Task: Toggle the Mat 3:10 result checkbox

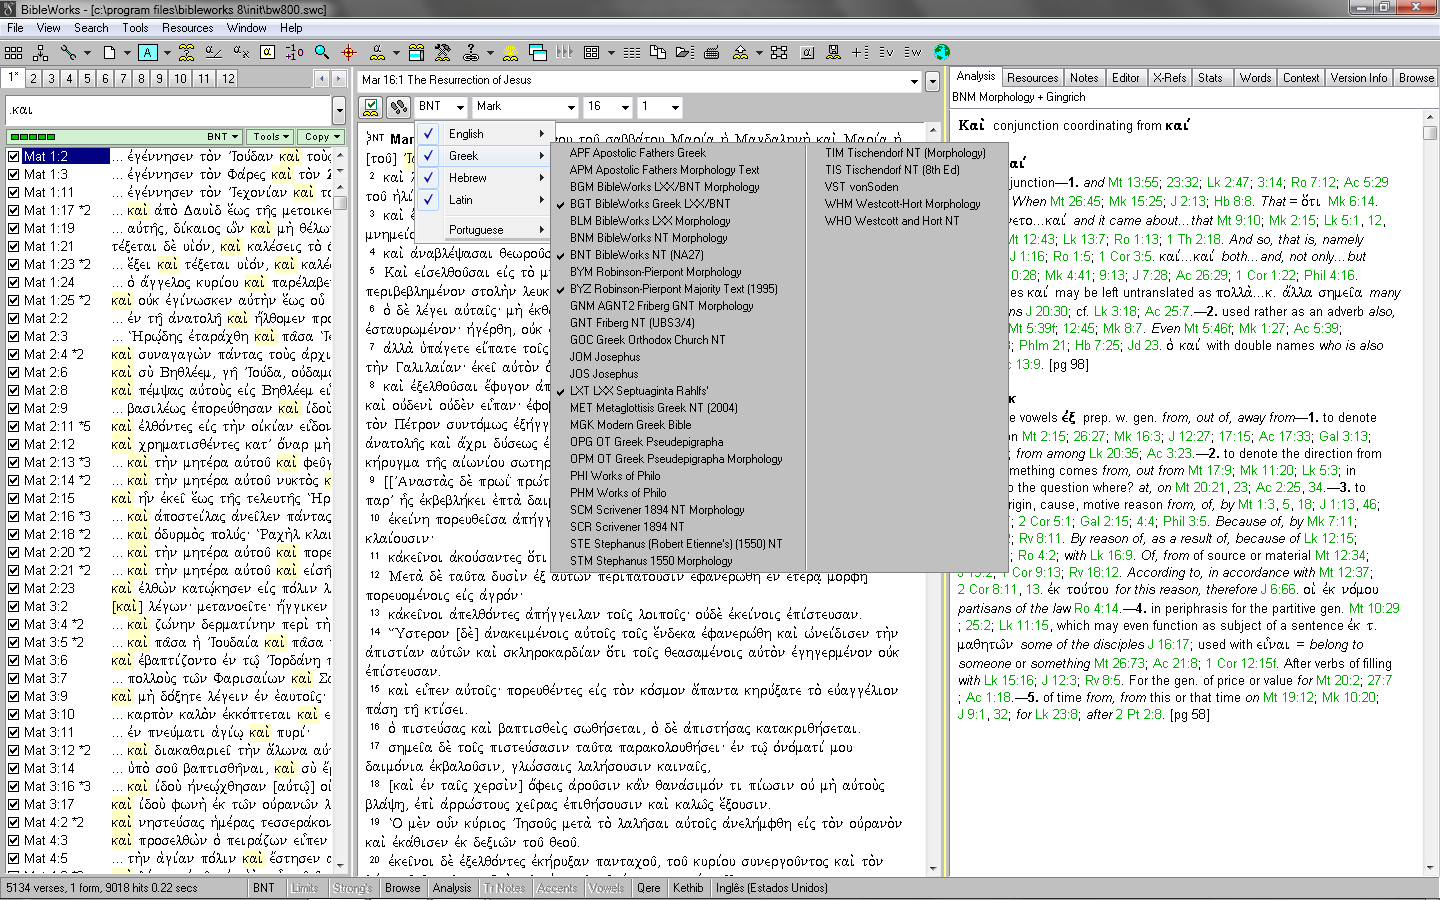Action: [14, 714]
